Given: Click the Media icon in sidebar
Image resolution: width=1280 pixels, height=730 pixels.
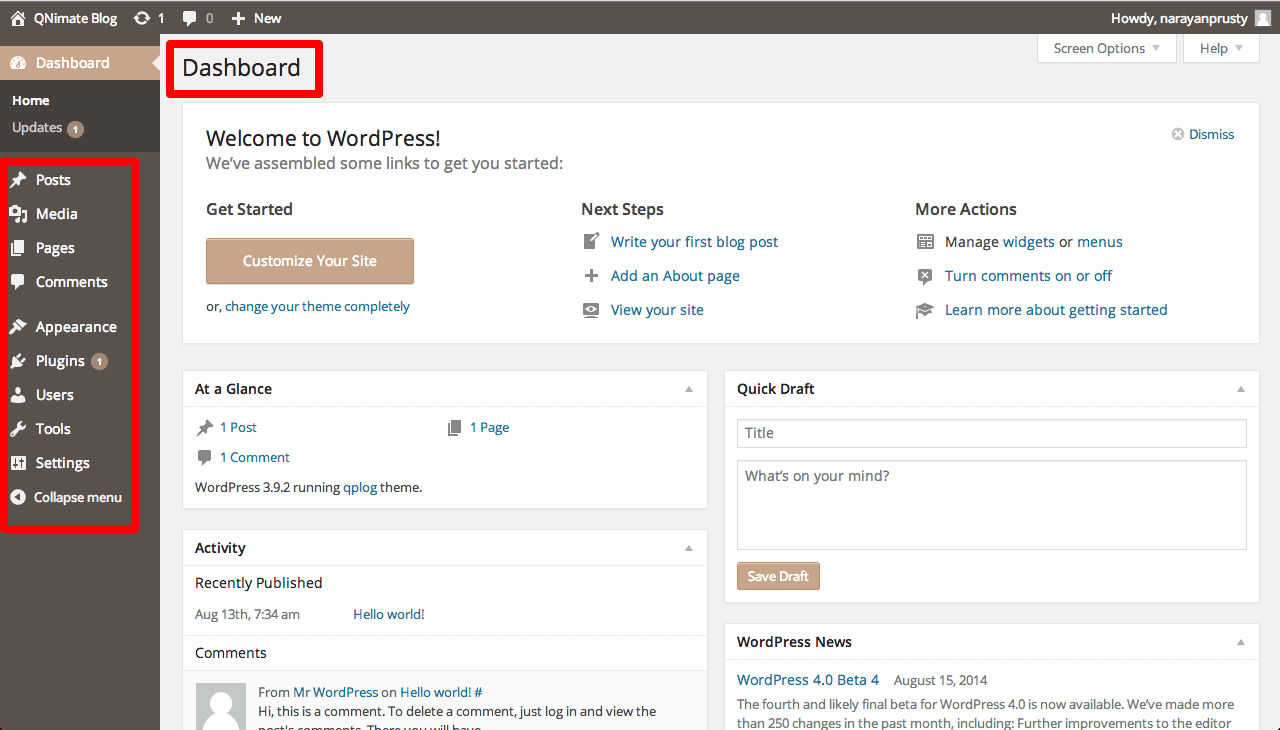Looking at the screenshot, I should click(18, 214).
